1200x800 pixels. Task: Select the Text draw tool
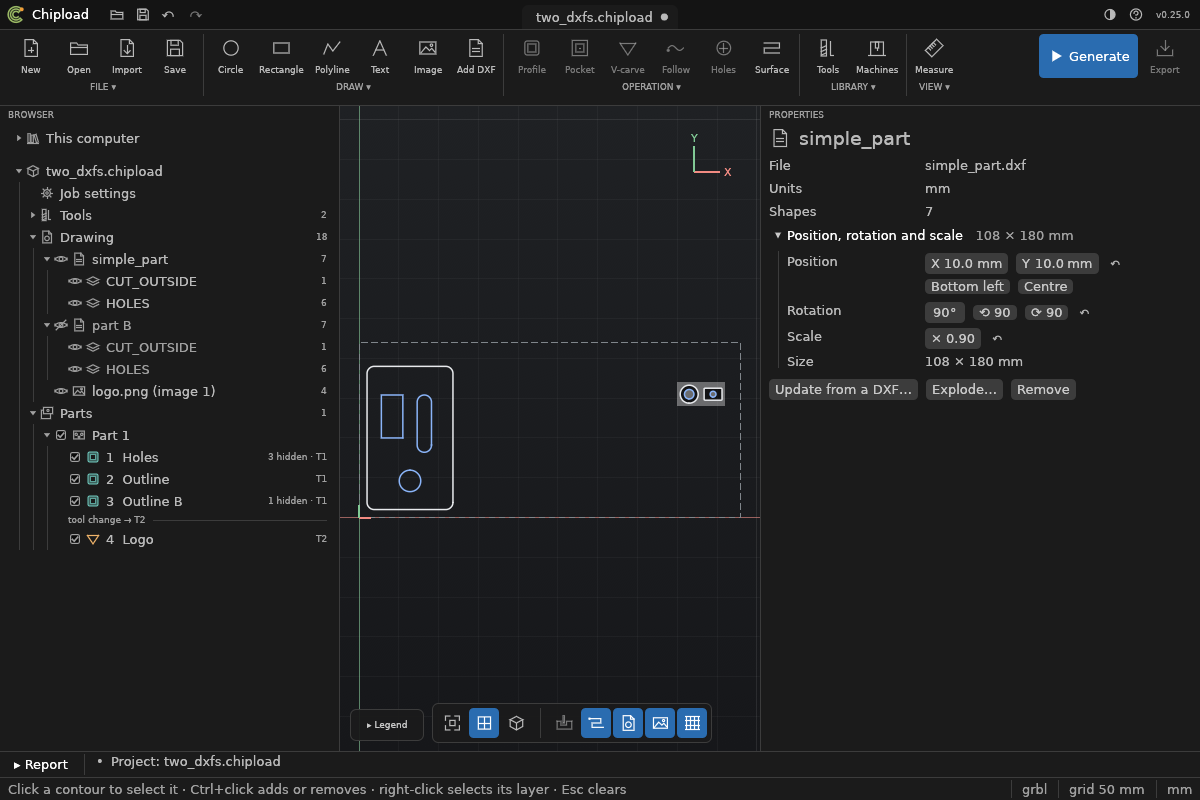pyautogui.click(x=380, y=56)
